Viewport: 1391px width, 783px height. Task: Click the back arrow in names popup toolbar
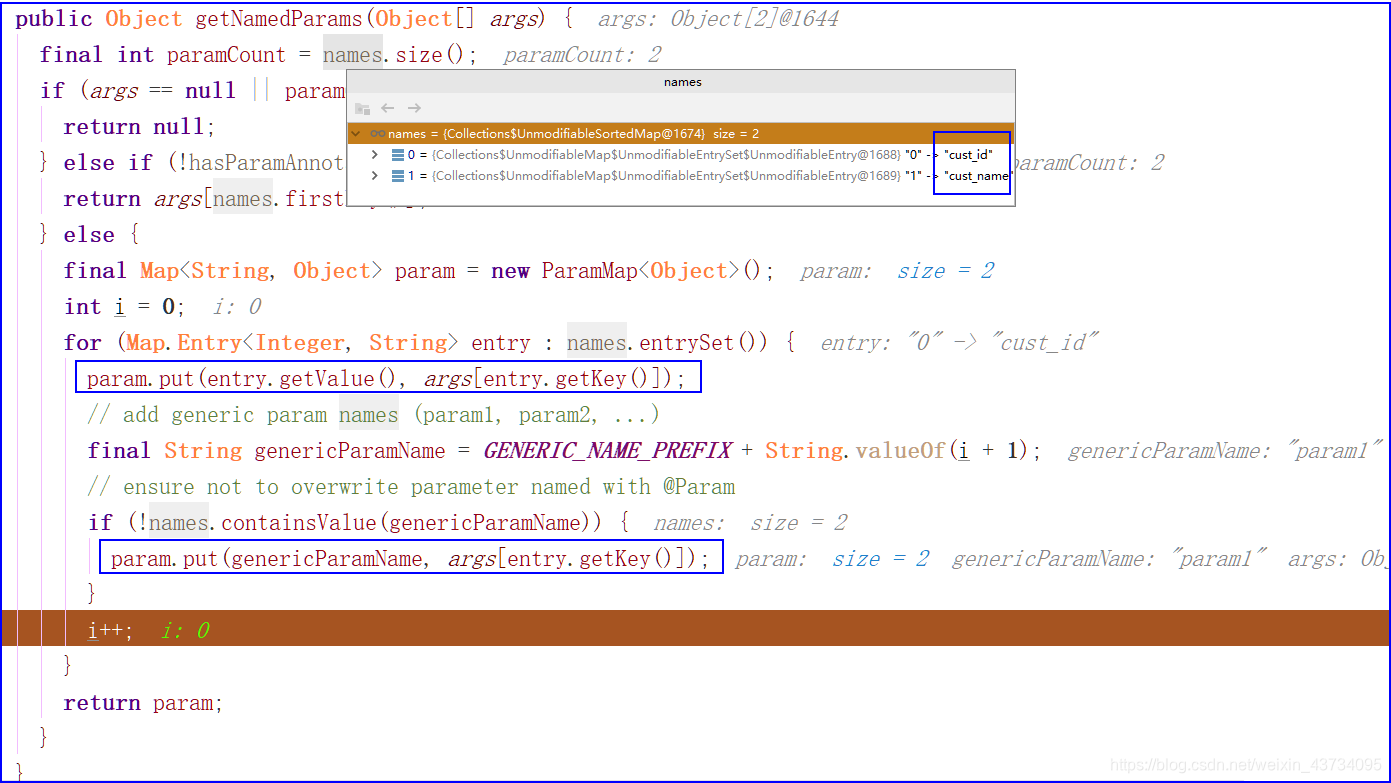[388, 108]
